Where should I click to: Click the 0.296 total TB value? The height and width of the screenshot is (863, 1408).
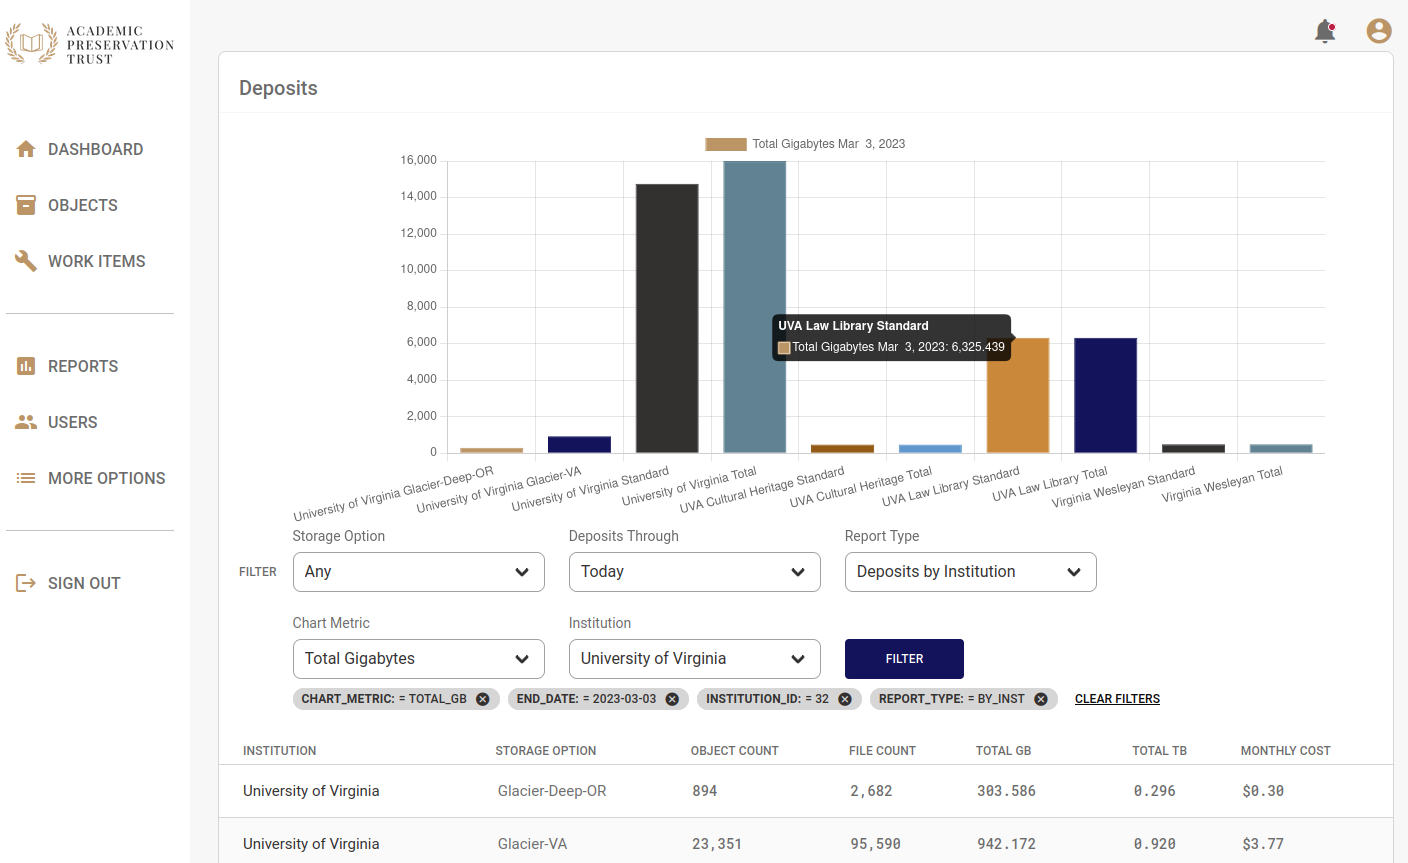coord(1155,791)
